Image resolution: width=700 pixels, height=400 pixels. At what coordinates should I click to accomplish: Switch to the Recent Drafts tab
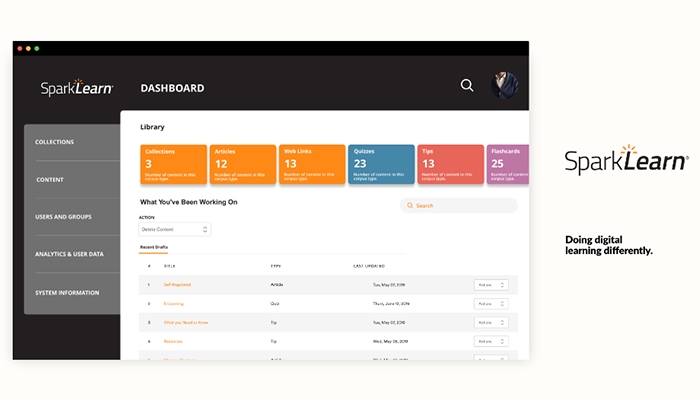pos(154,247)
